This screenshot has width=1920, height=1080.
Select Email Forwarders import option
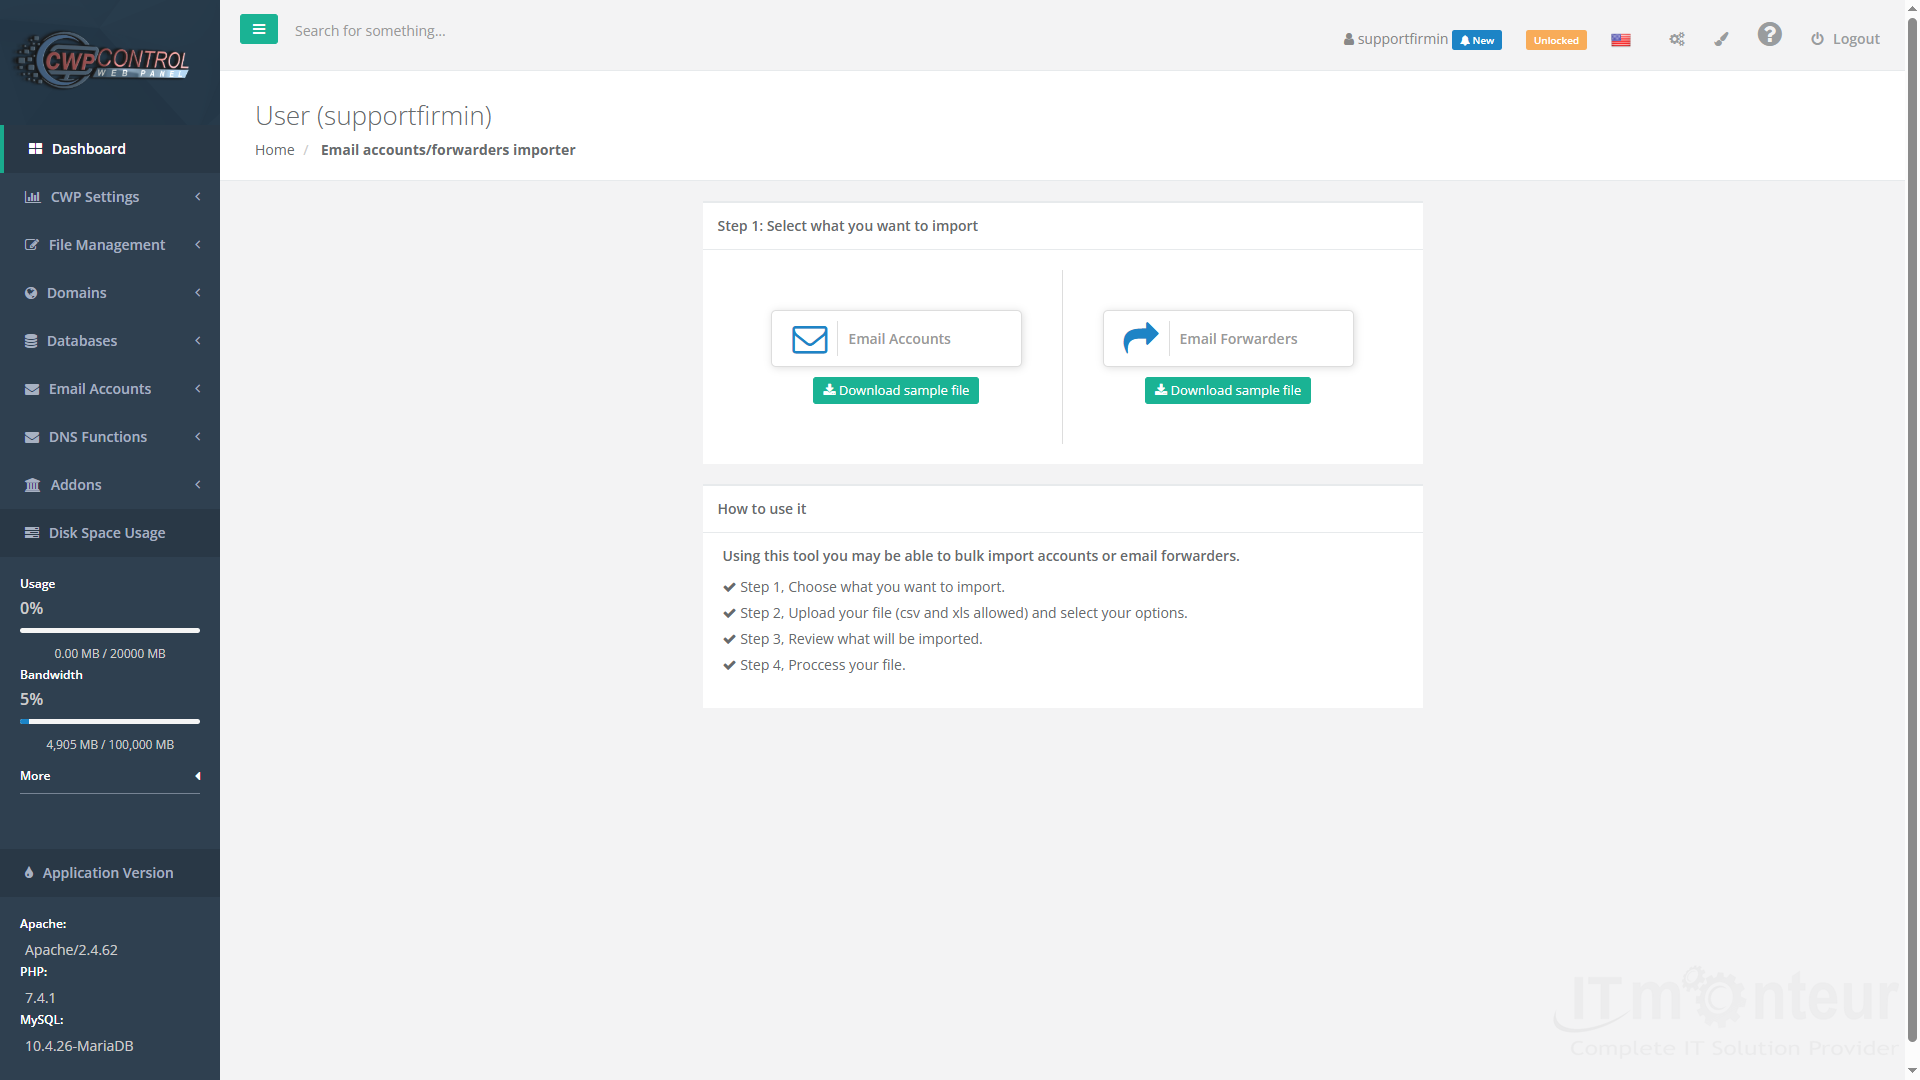click(x=1228, y=339)
